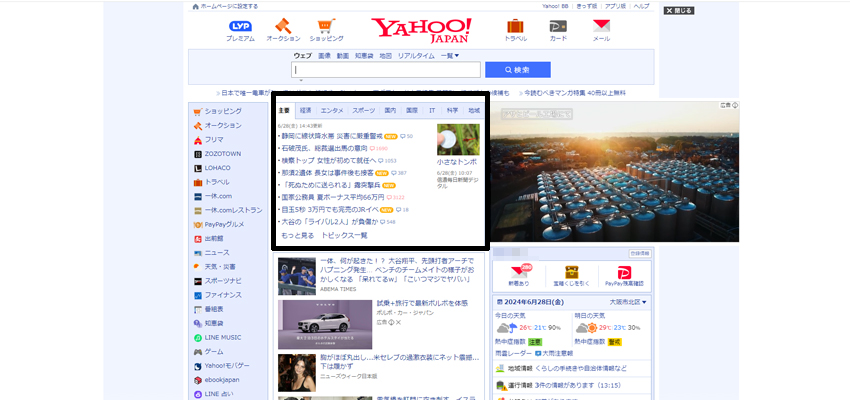Click the hammer icon next to sidebar オークション
Image resolution: width=850 pixels, height=400 pixels.
[x=198, y=126]
